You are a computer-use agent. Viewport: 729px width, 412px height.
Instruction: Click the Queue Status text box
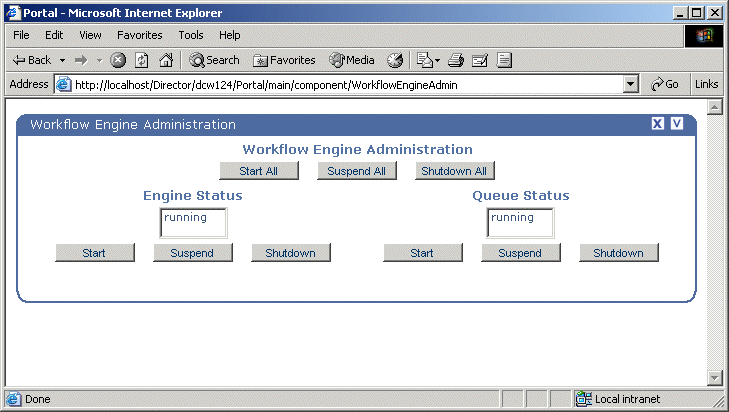520,223
